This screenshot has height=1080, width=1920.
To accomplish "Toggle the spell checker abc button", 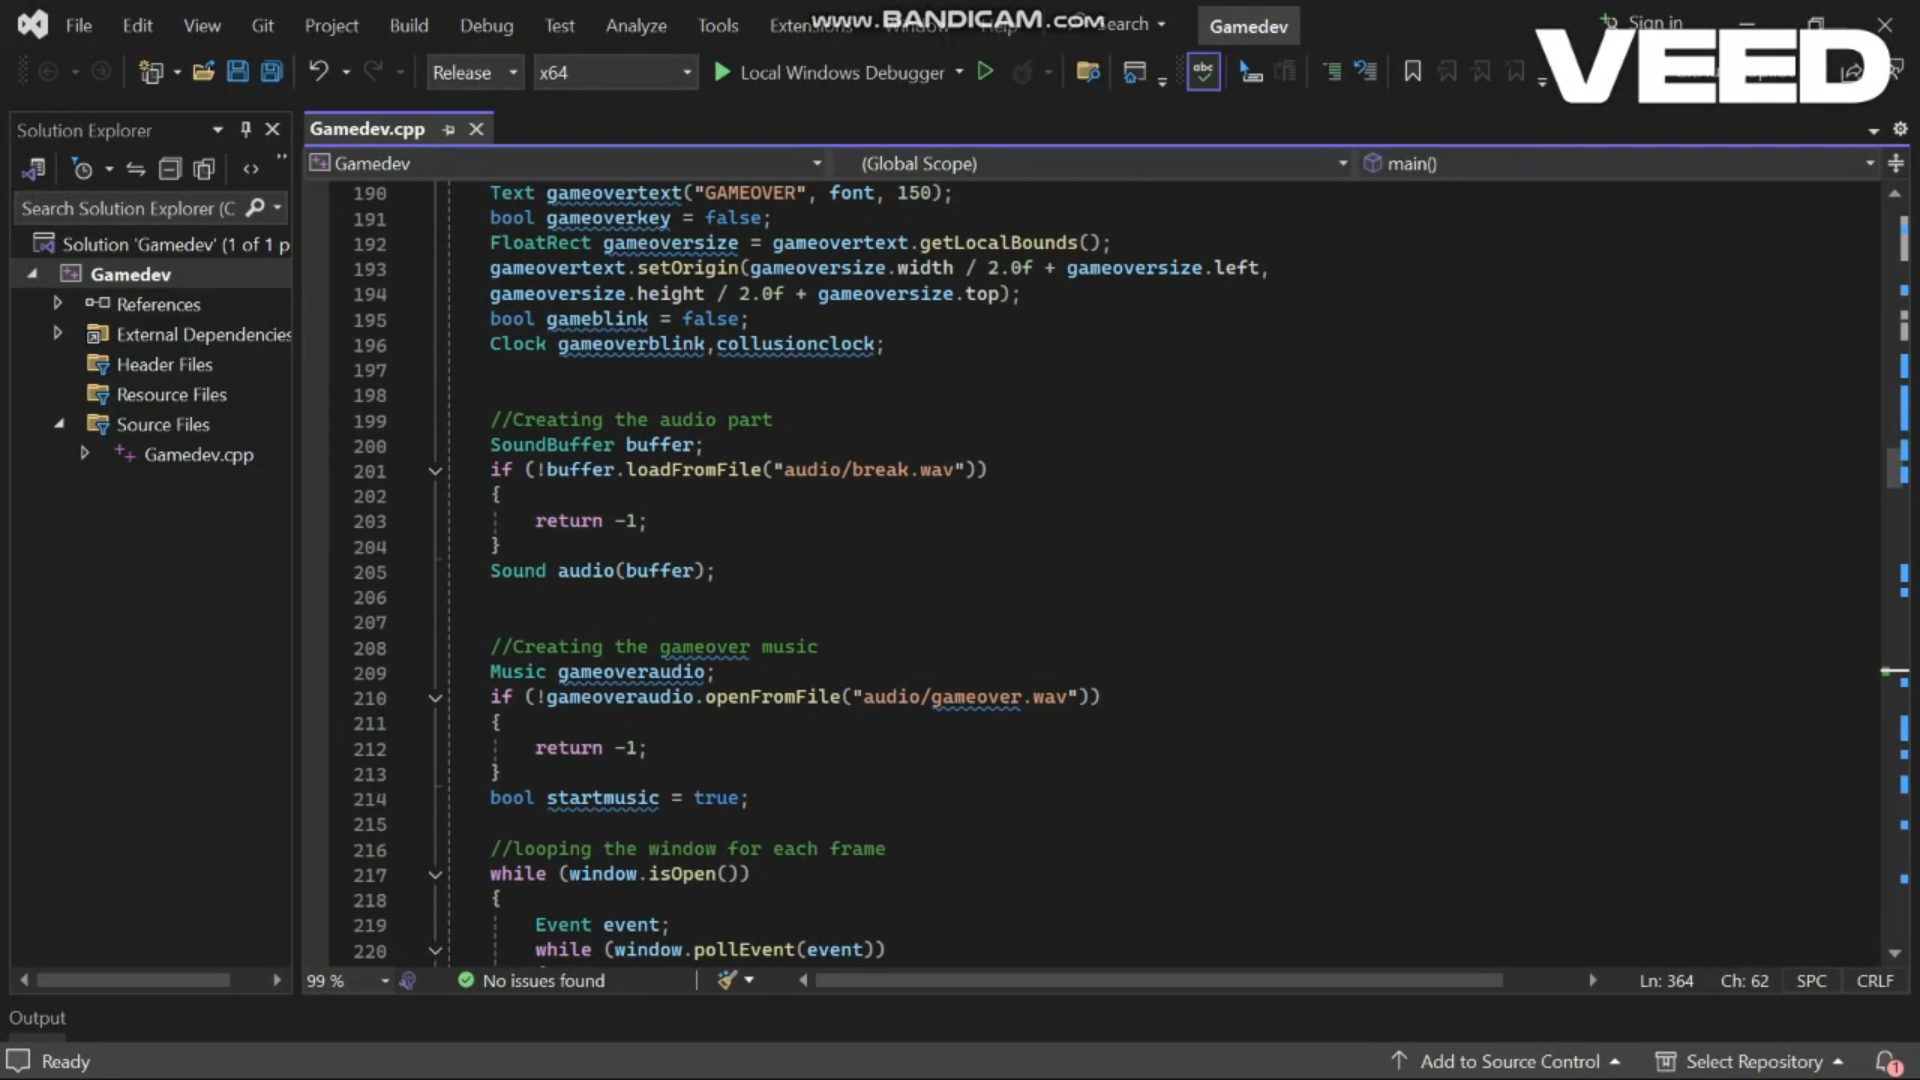I will tap(1204, 71).
